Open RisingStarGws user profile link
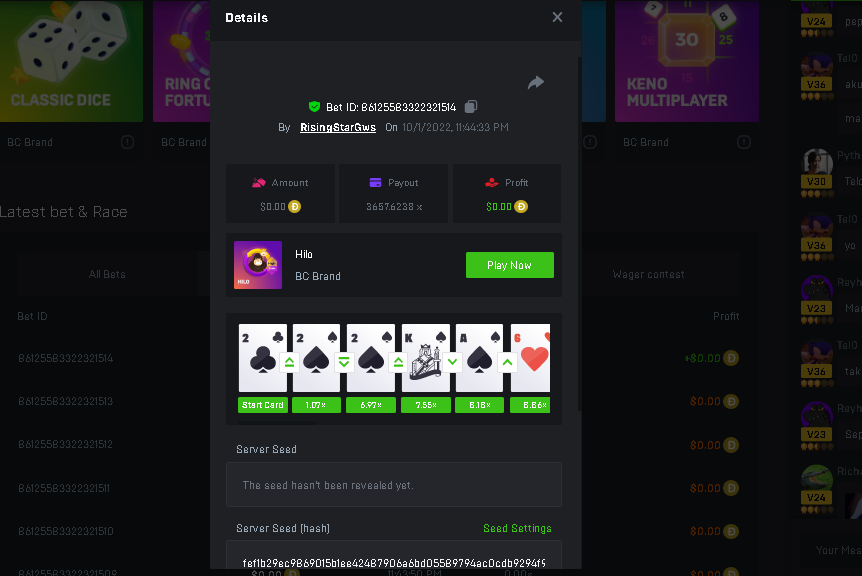862x576 pixels. [338, 128]
